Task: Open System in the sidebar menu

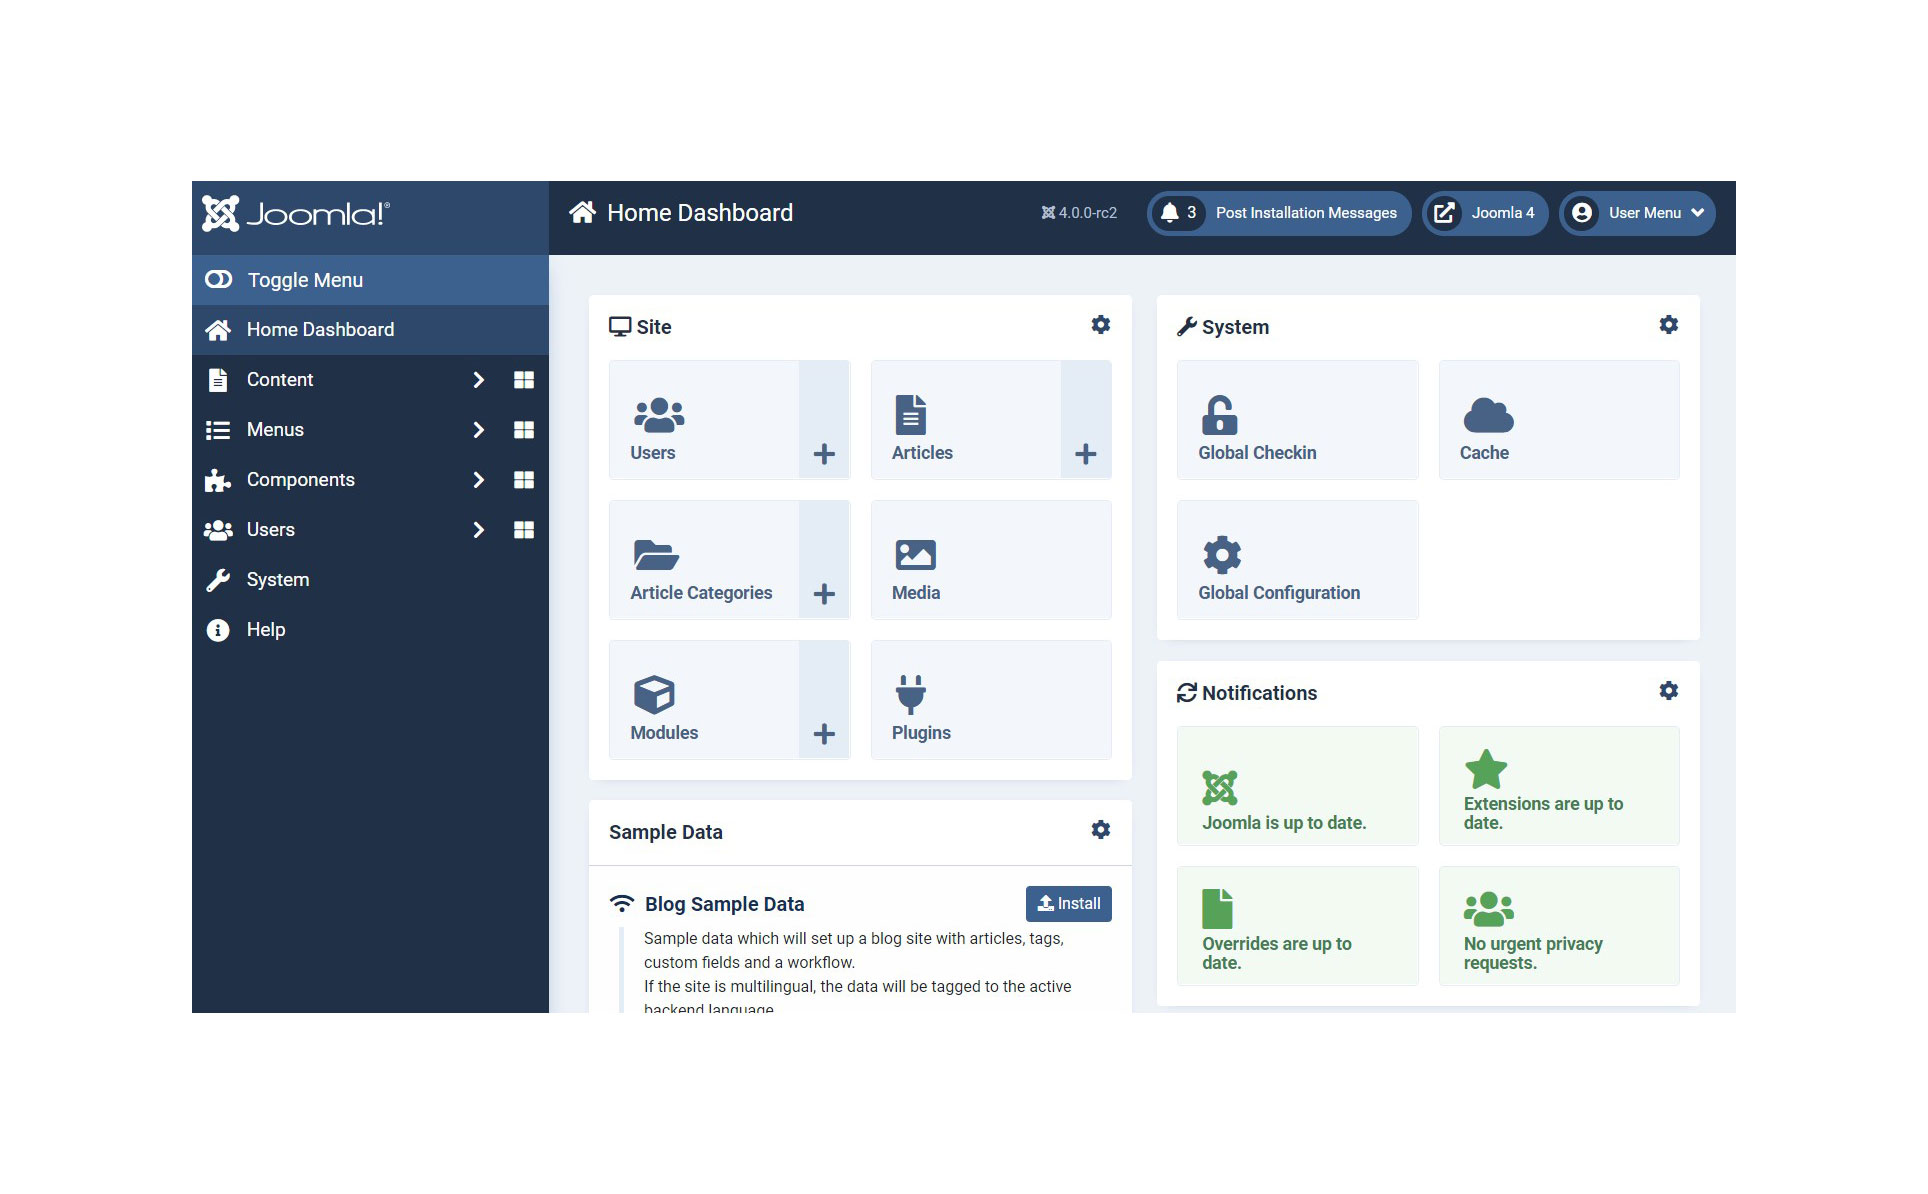Action: click(x=370, y=580)
